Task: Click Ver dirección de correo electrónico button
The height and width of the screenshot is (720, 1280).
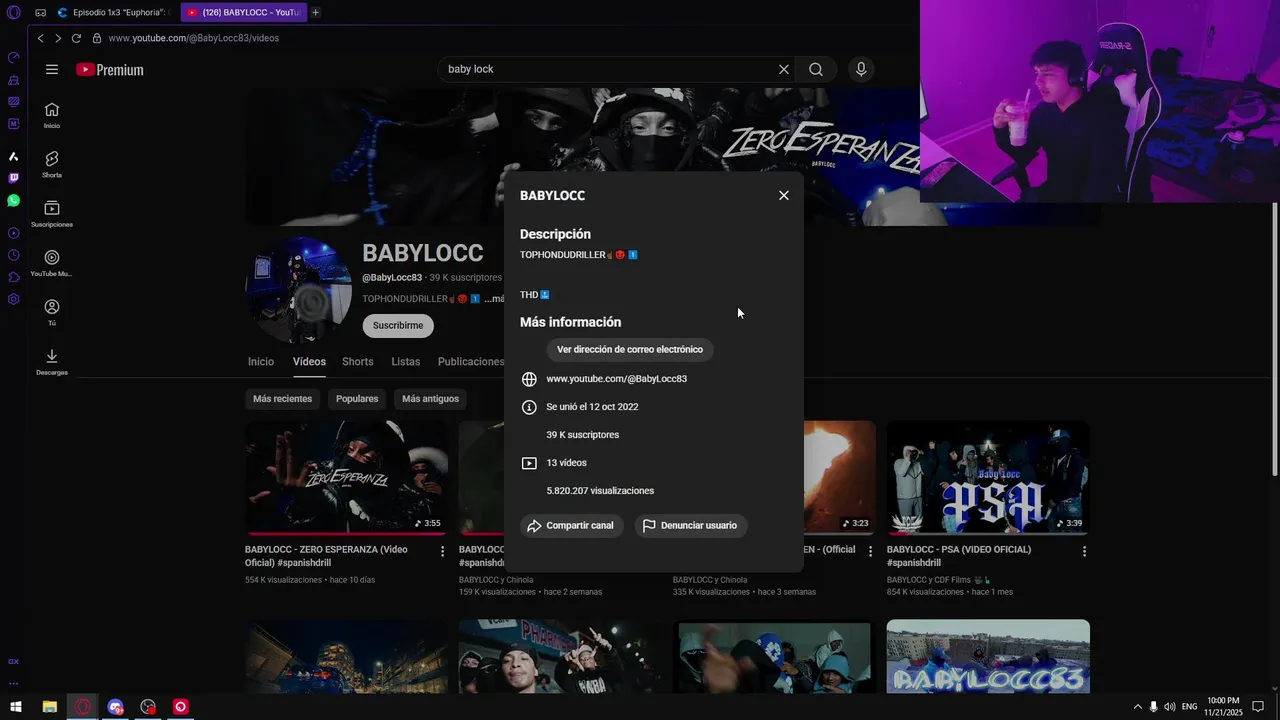Action: tap(630, 350)
